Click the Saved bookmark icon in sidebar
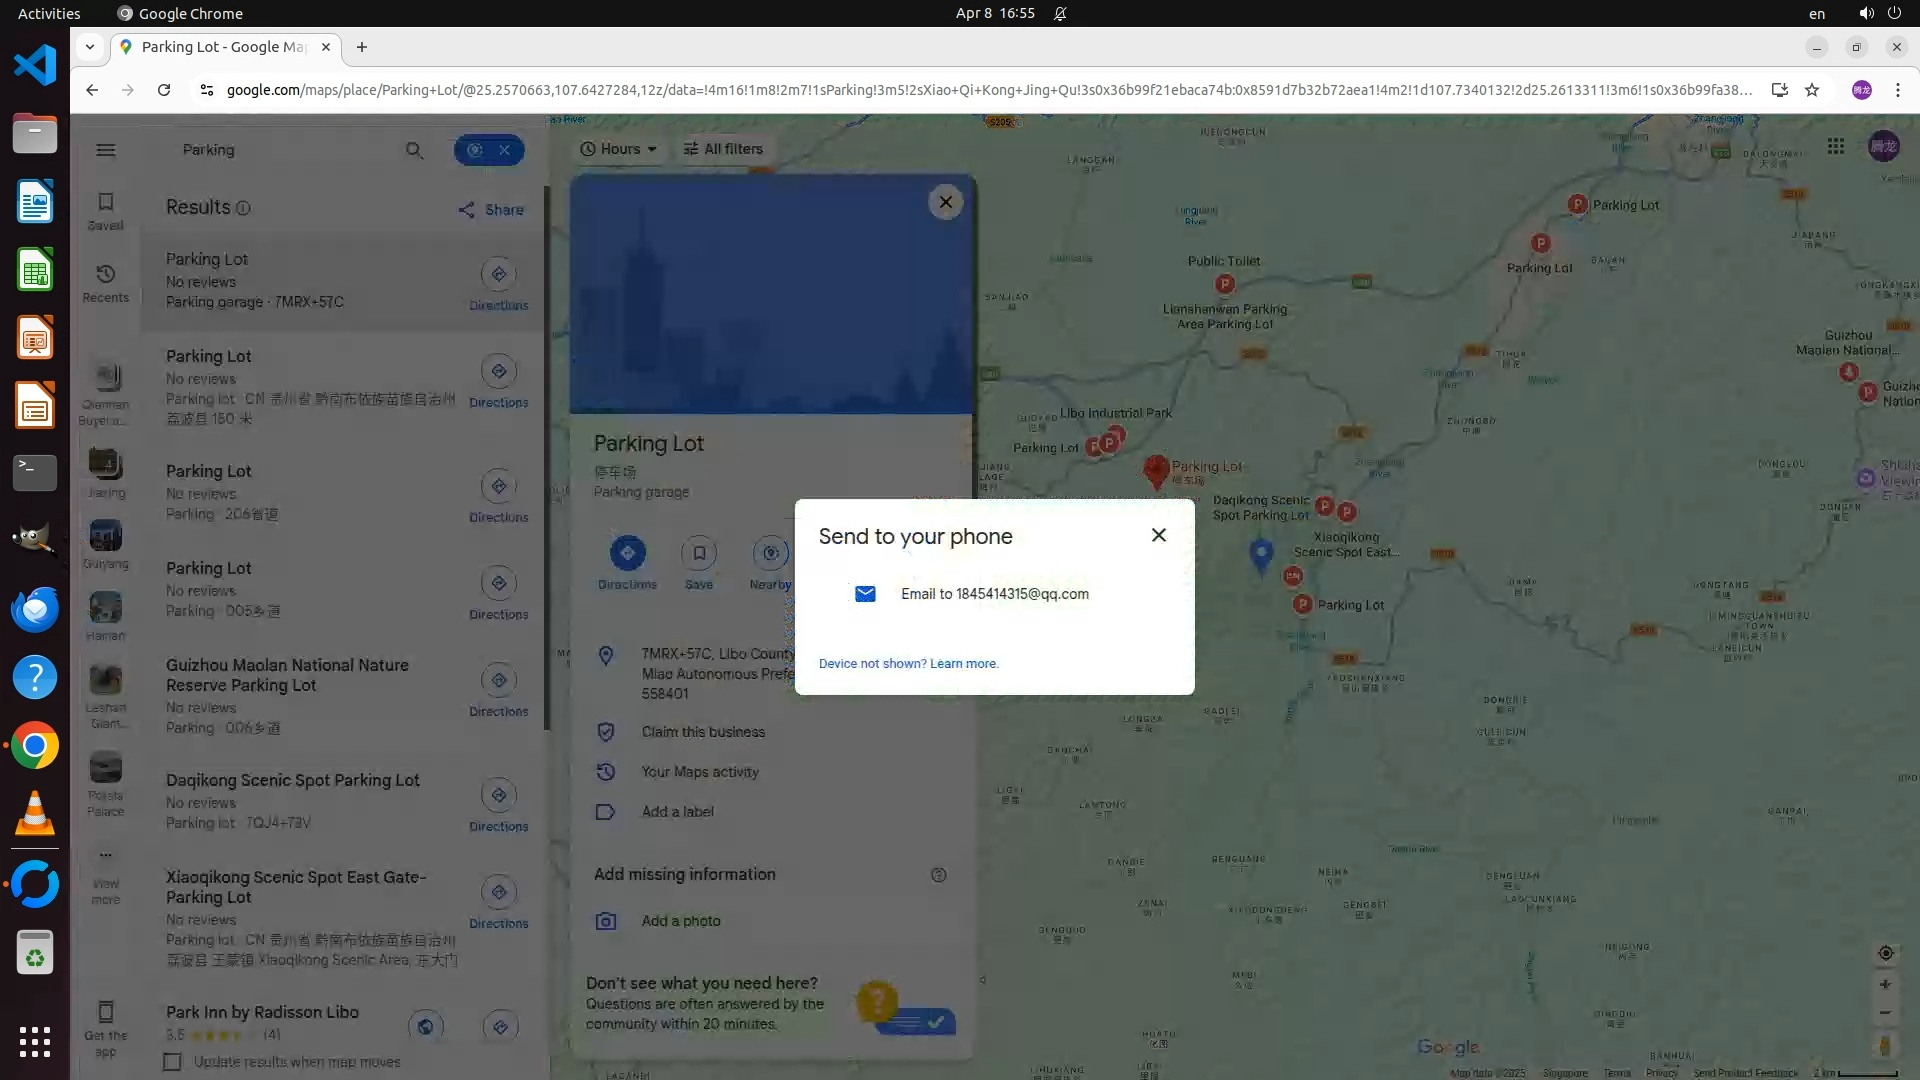Image resolution: width=1920 pixels, height=1080 pixels. coord(106,202)
